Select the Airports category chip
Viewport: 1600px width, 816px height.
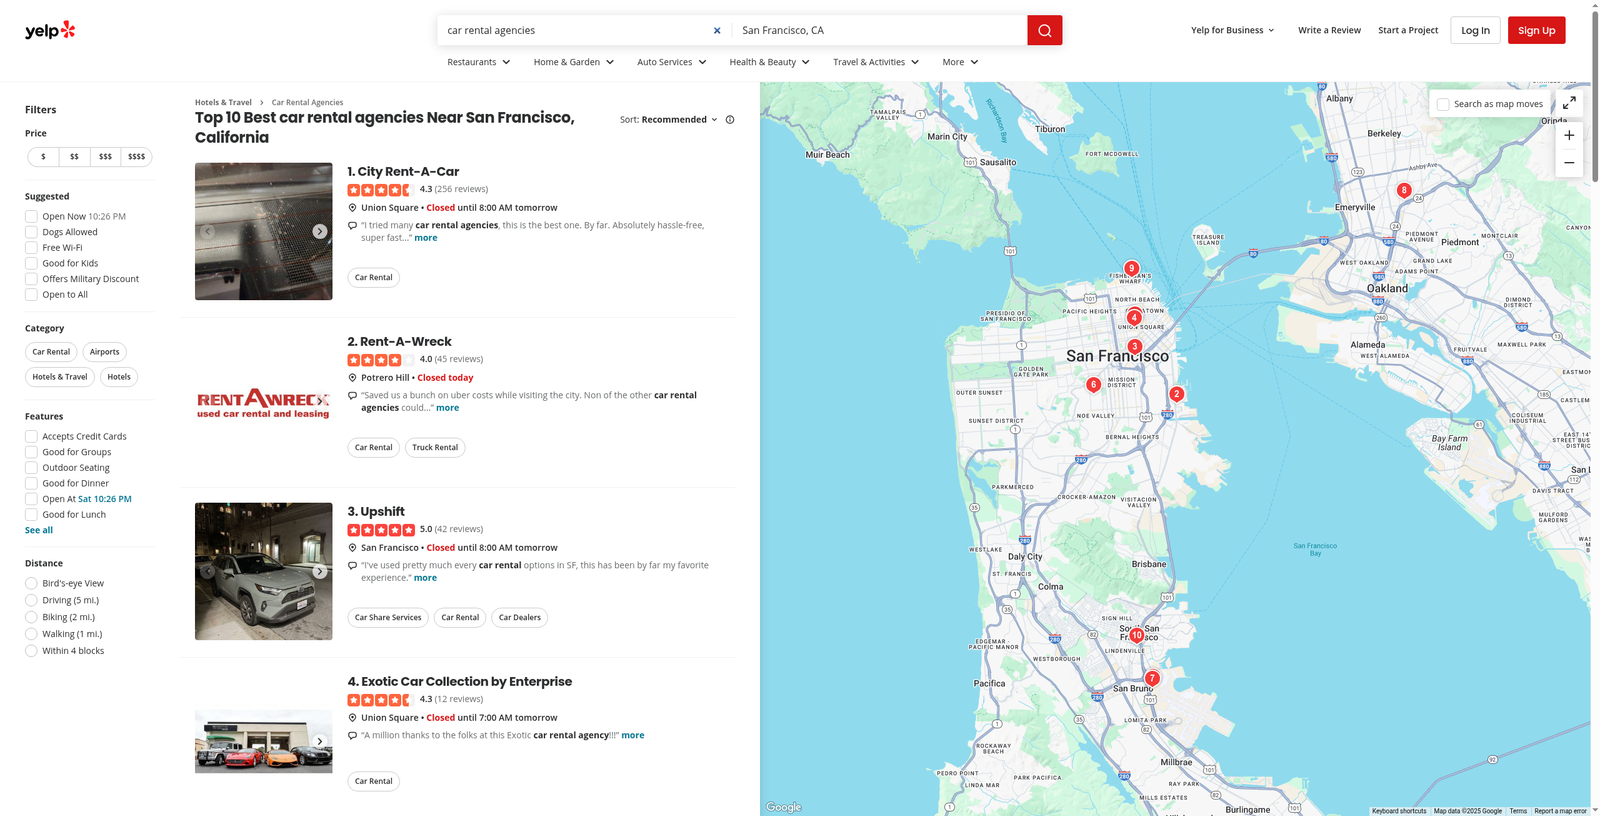104,352
